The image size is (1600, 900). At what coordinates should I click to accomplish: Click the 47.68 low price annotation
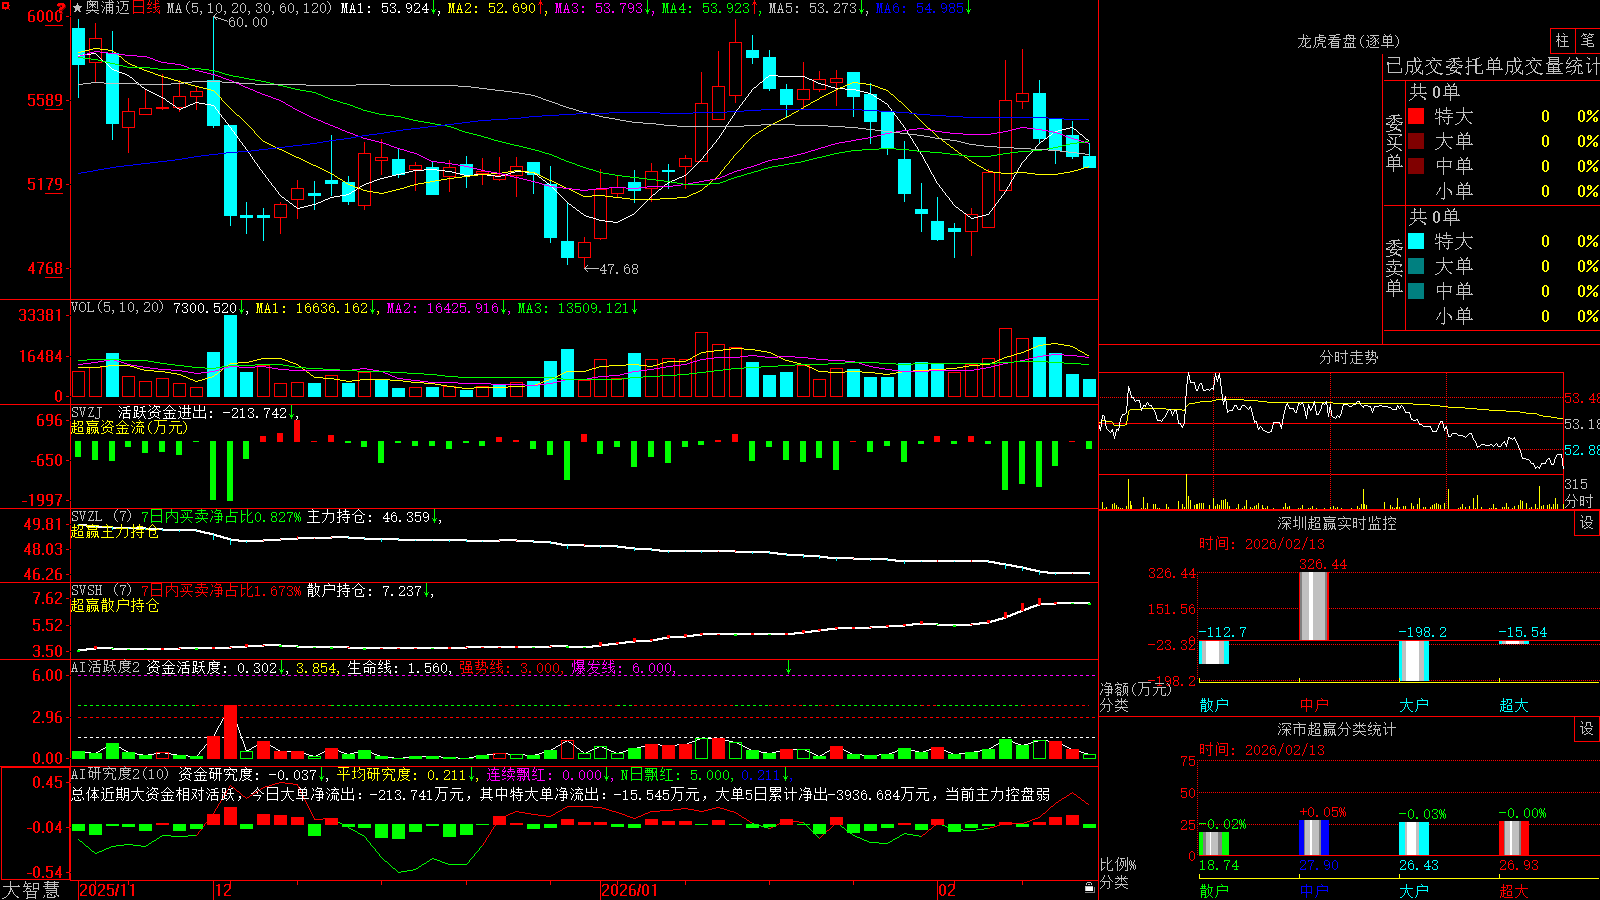click(x=618, y=269)
